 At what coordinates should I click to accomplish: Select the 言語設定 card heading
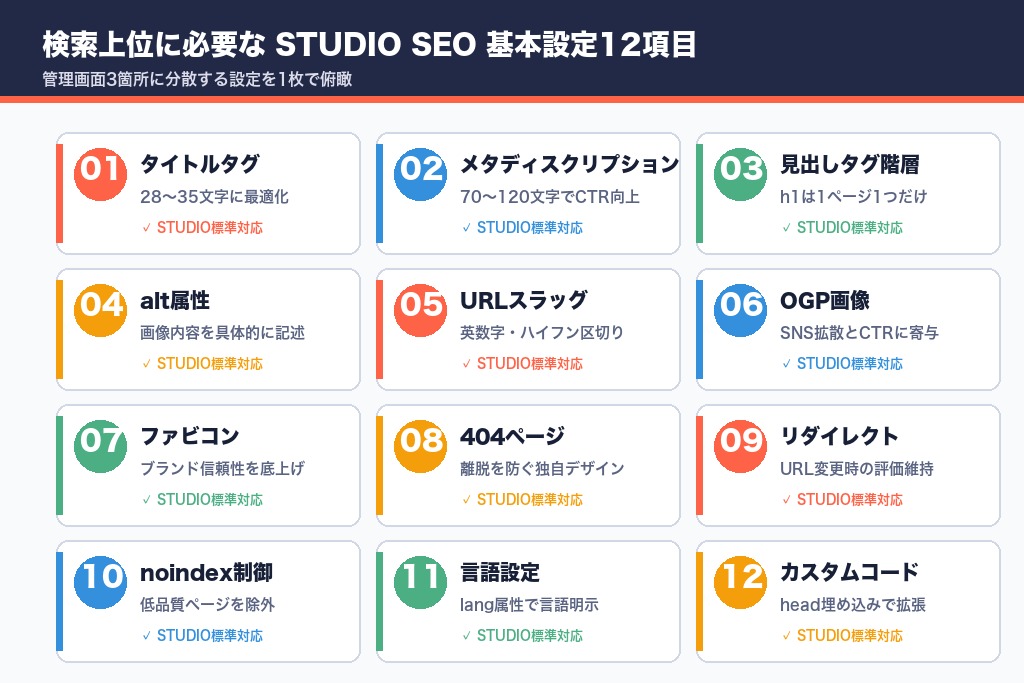click(x=500, y=573)
